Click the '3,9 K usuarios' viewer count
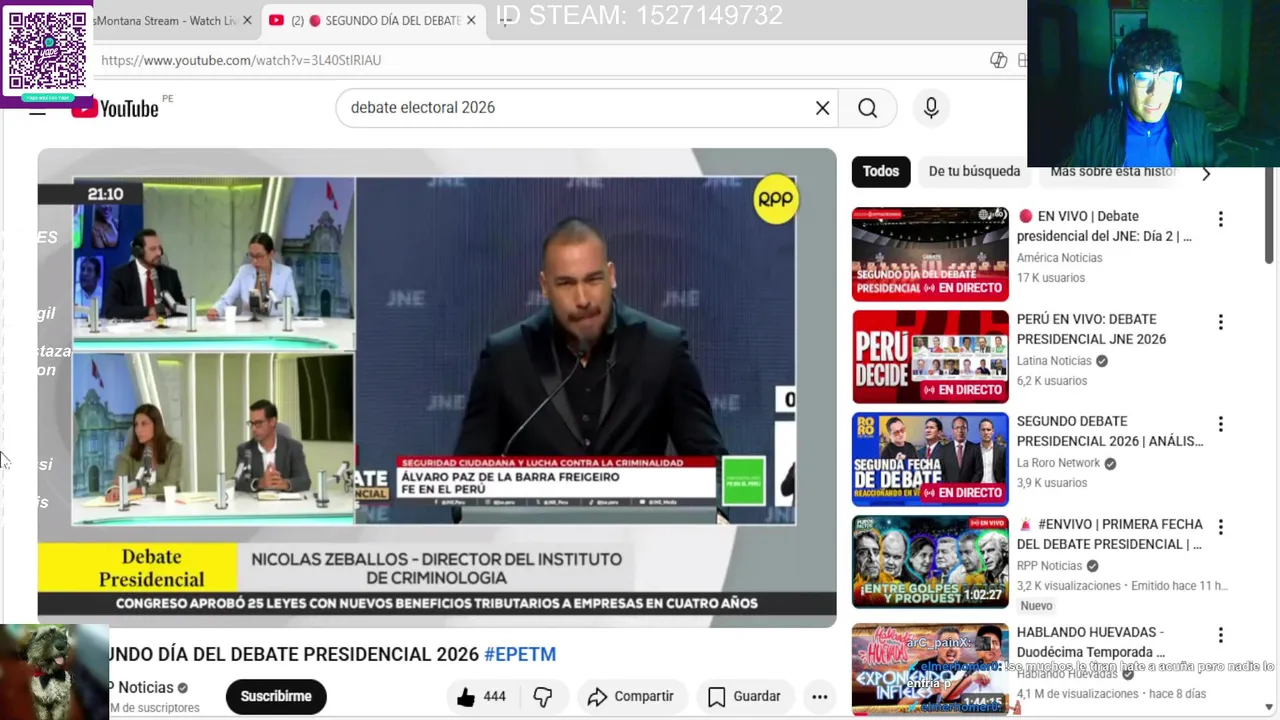1280x720 pixels. coord(1052,483)
